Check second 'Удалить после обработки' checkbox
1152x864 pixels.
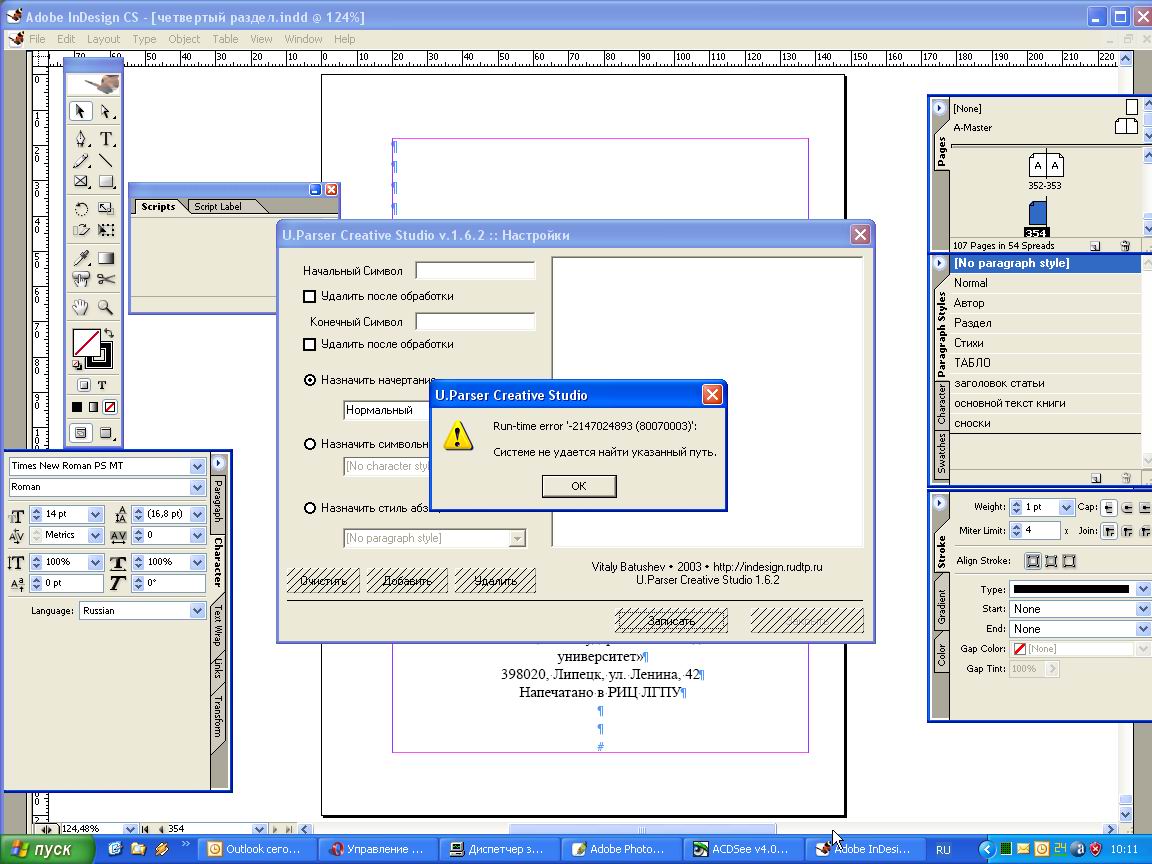(309, 344)
